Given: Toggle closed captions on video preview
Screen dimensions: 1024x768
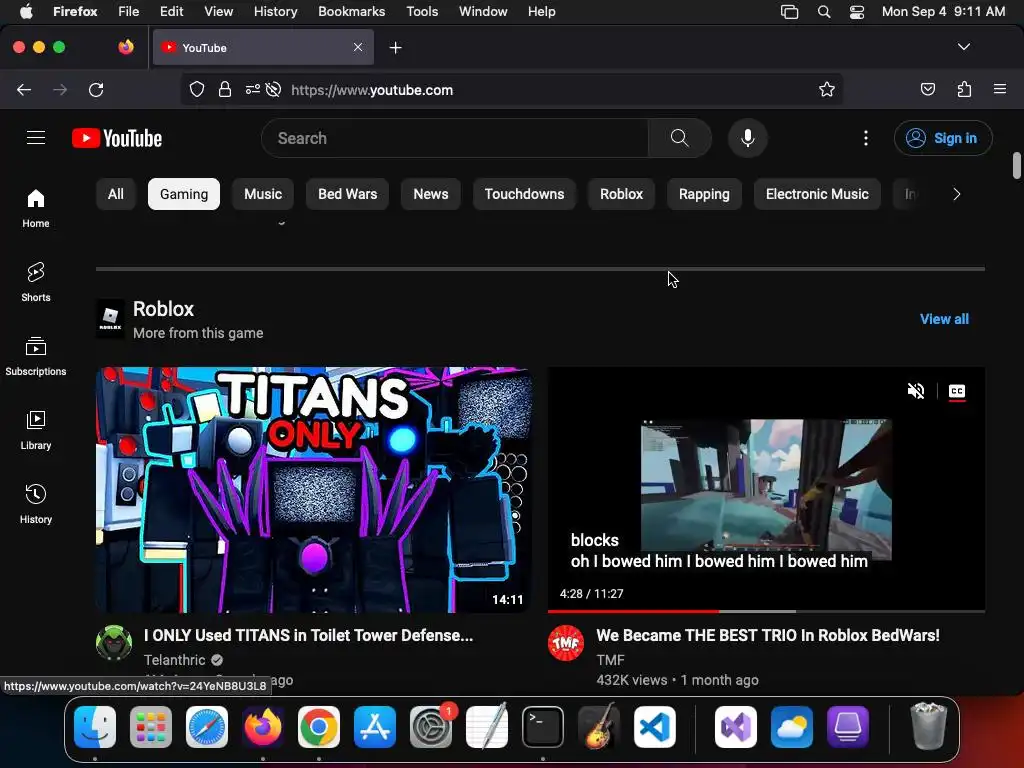Looking at the screenshot, I should (957, 391).
